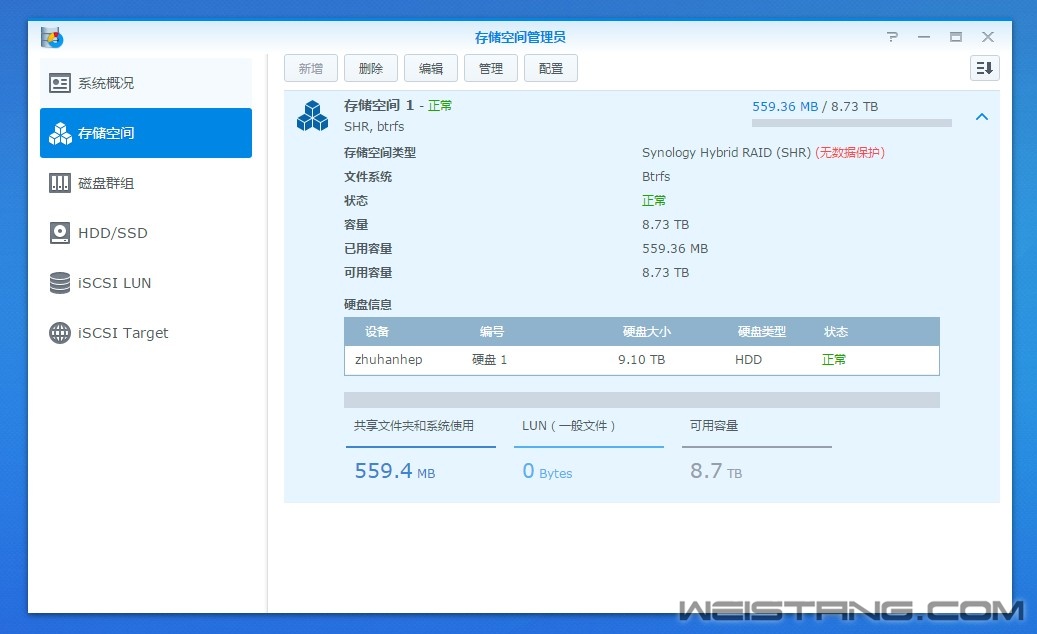Click the HDD/SSD drive icon

coord(60,233)
